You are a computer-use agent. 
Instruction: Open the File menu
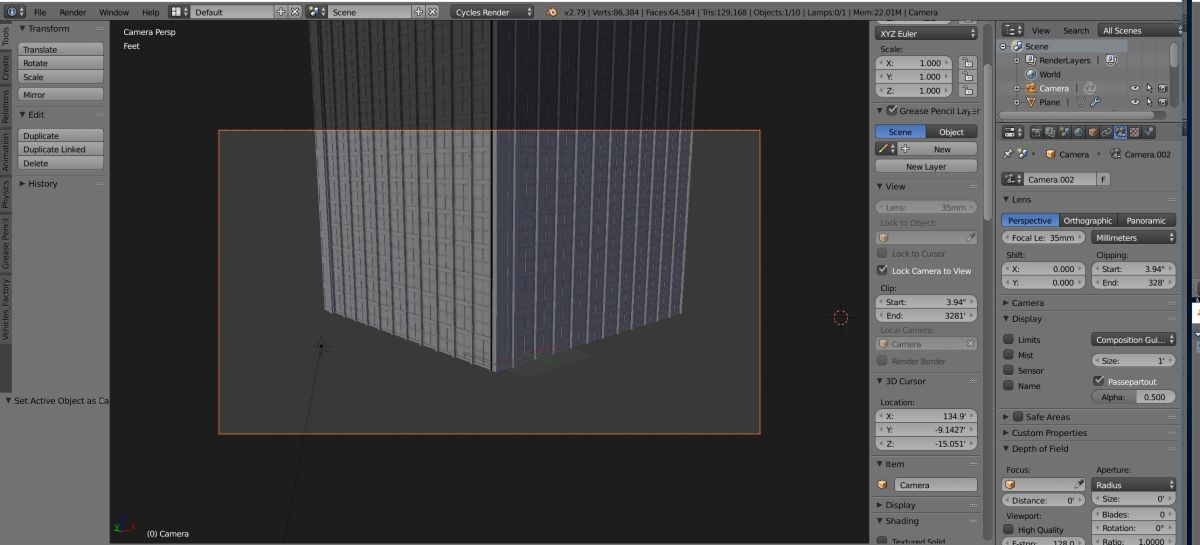[x=40, y=12]
